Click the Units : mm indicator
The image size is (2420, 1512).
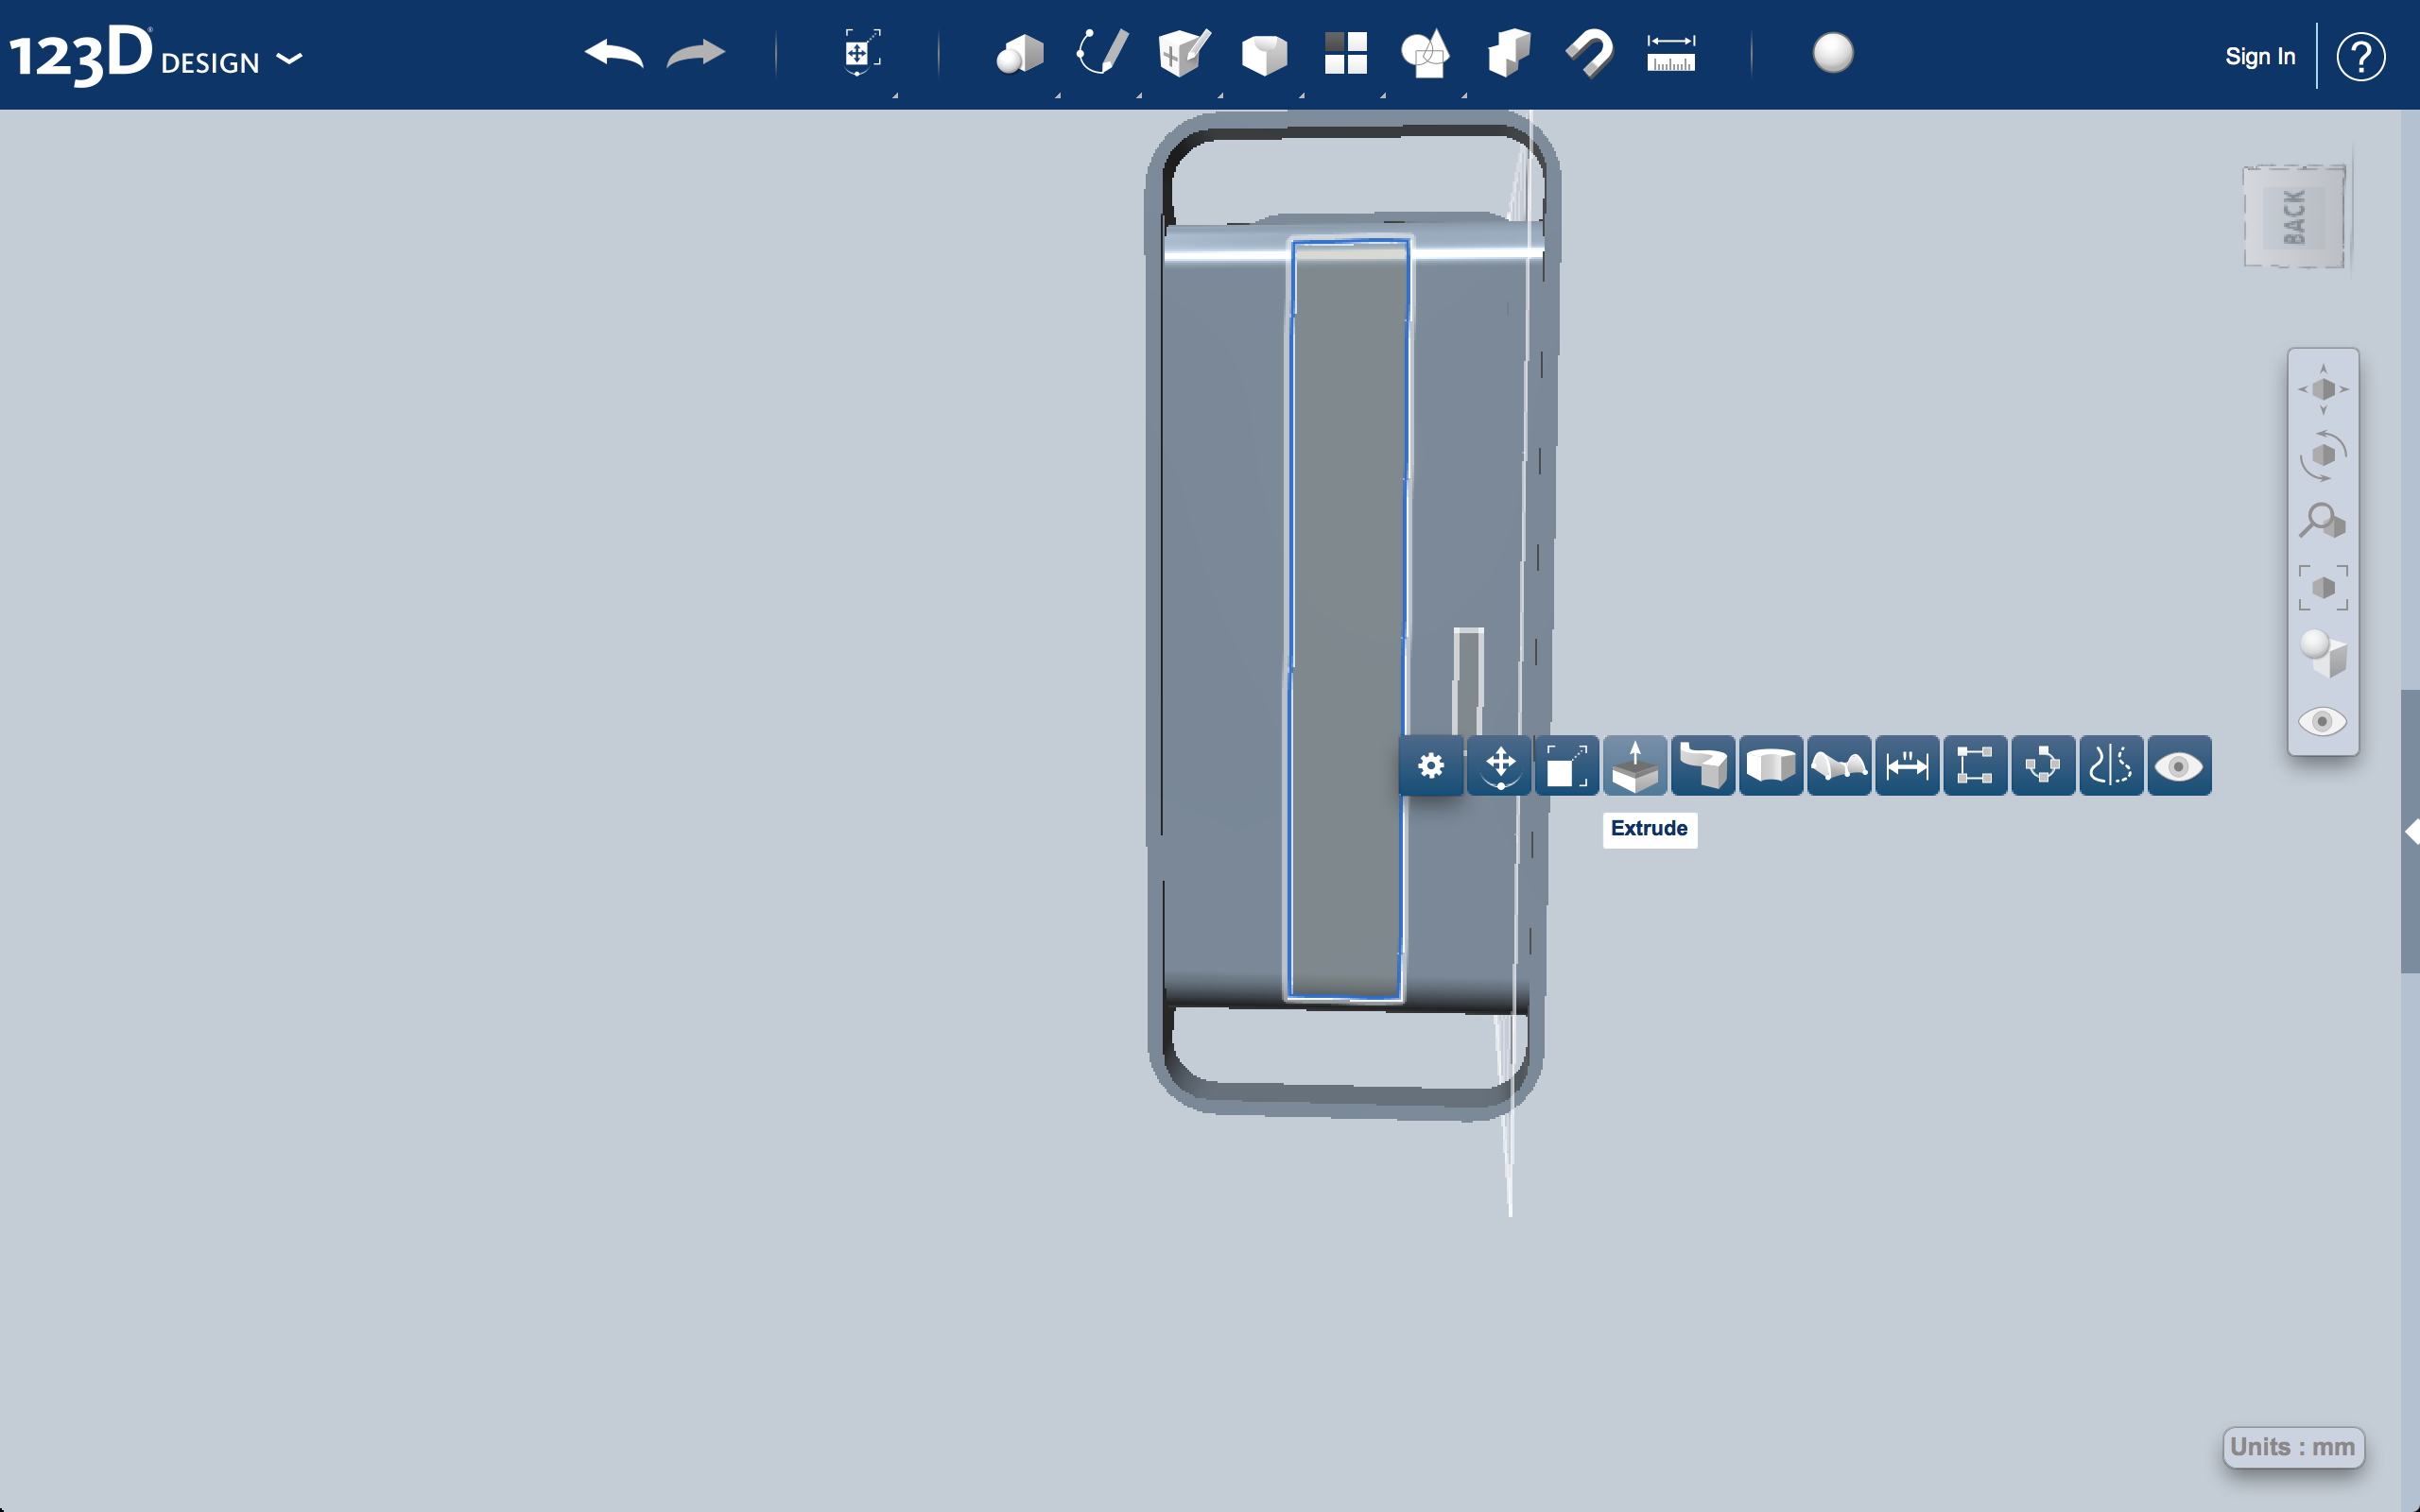tap(2294, 1446)
